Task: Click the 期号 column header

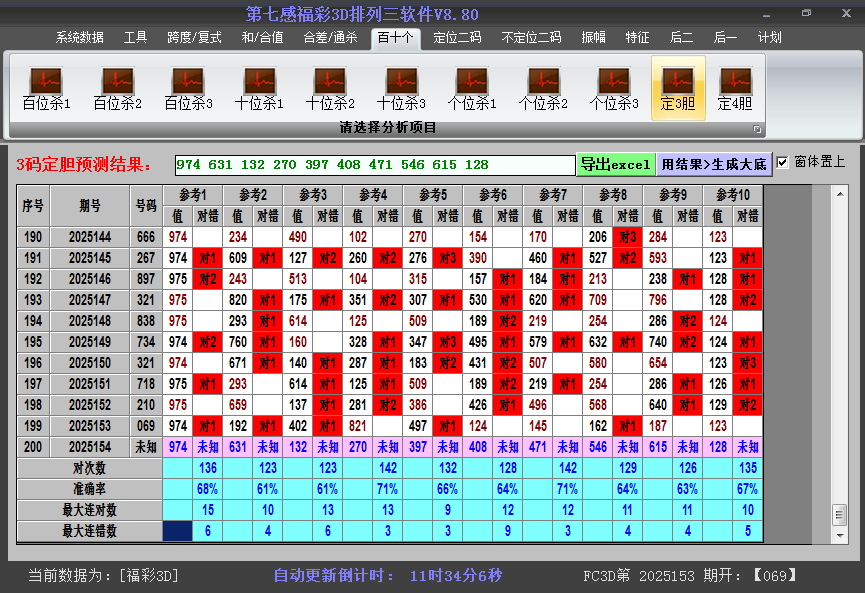Action: pos(90,205)
